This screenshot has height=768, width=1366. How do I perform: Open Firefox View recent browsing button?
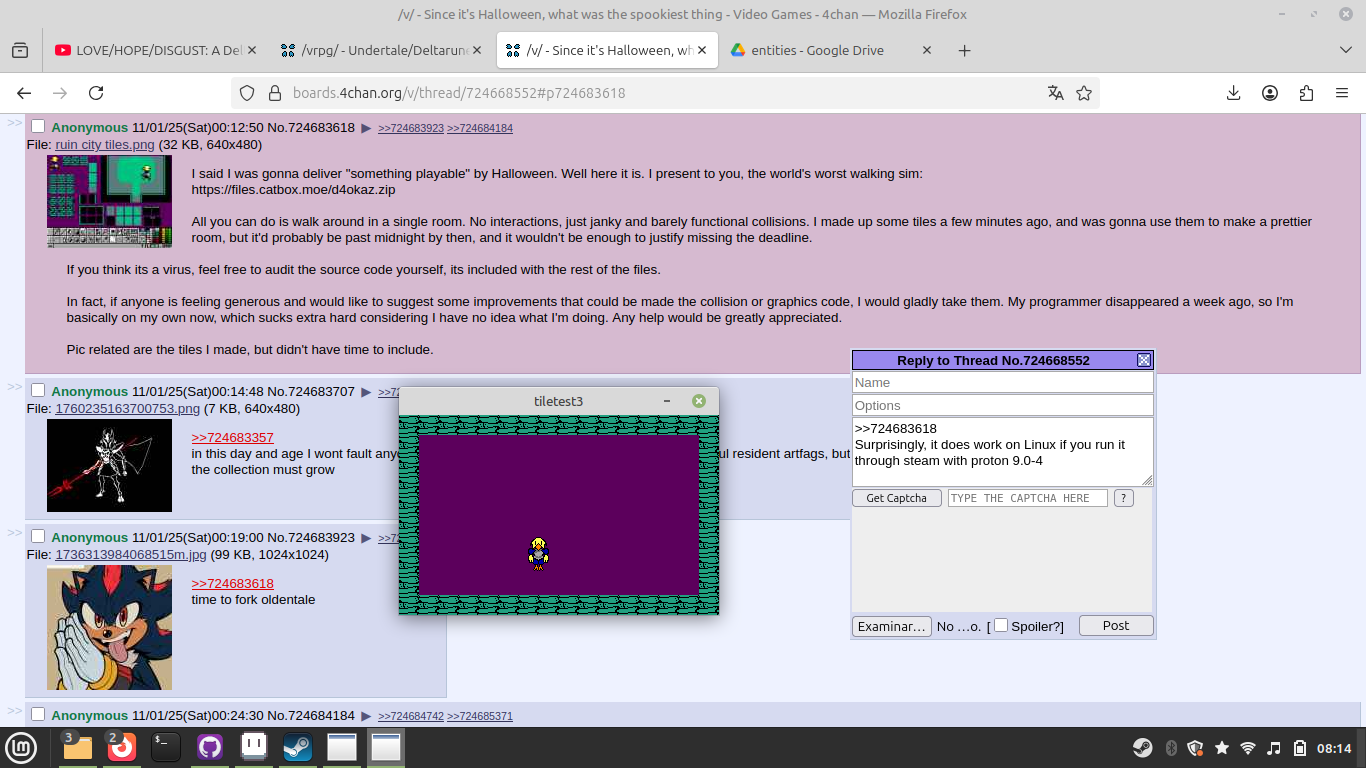pyautogui.click(x=20, y=50)
